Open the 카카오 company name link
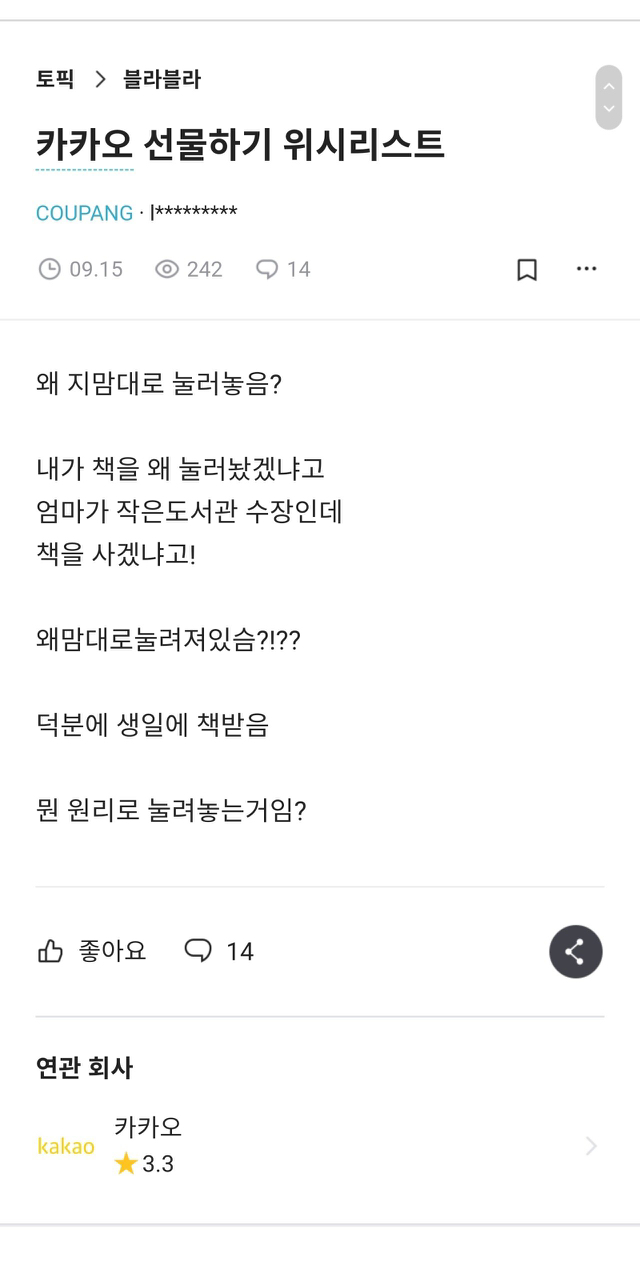640x1266 pixels. (x=148, y=1127)
